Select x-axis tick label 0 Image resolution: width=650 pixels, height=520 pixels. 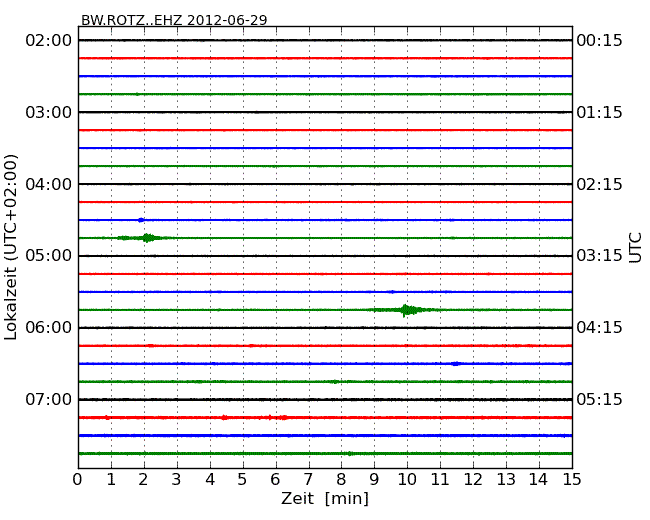point(78,480)
